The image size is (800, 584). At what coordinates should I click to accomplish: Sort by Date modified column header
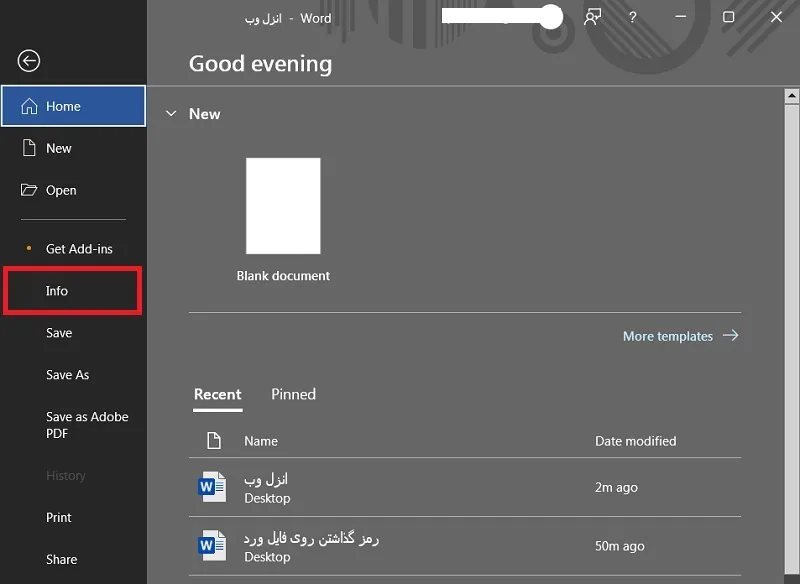(636, 441)
